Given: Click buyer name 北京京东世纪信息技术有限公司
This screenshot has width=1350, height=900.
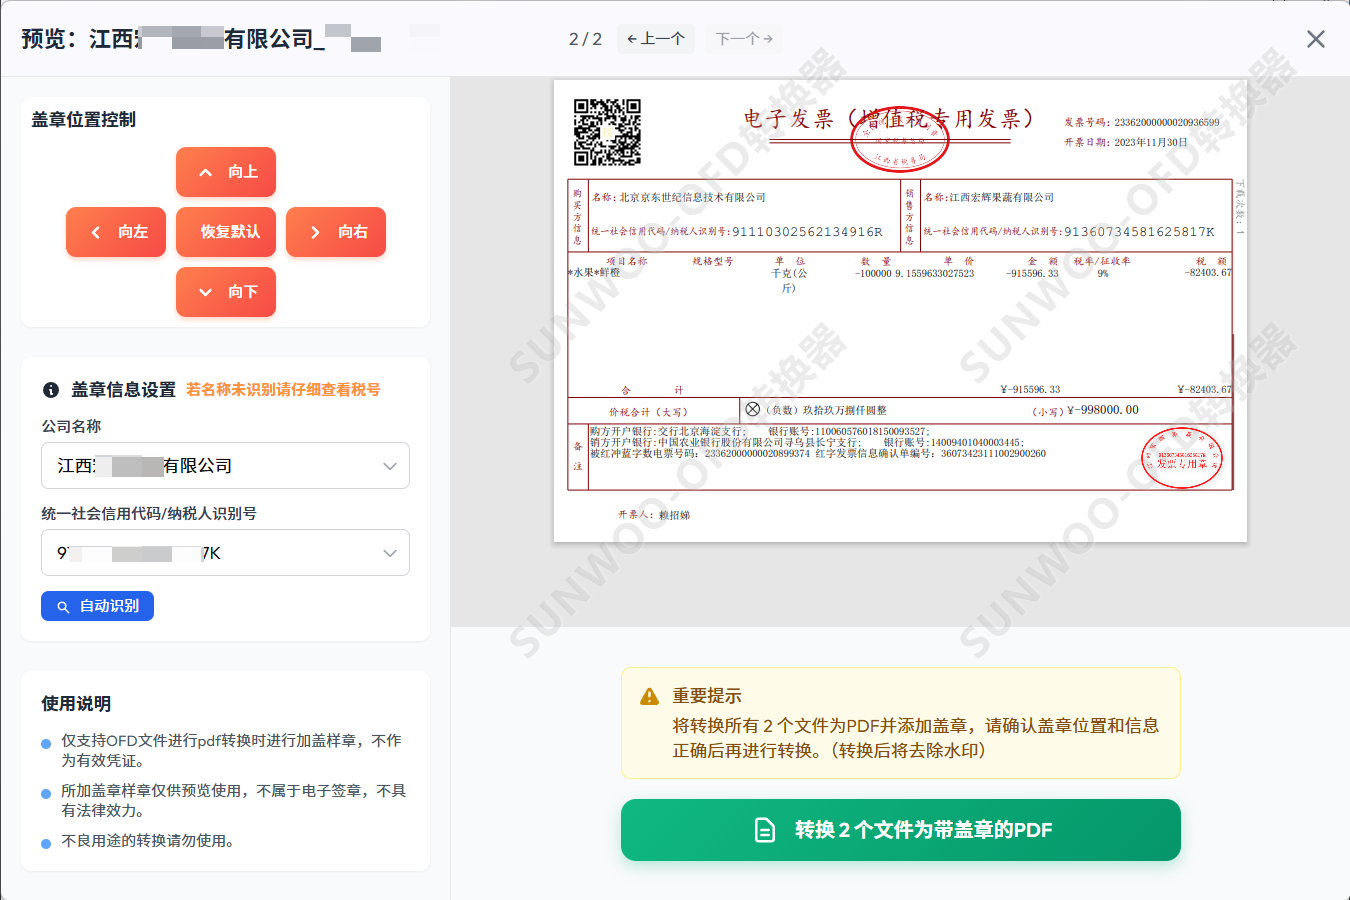Looking at the screenshot, I should 692,198.
